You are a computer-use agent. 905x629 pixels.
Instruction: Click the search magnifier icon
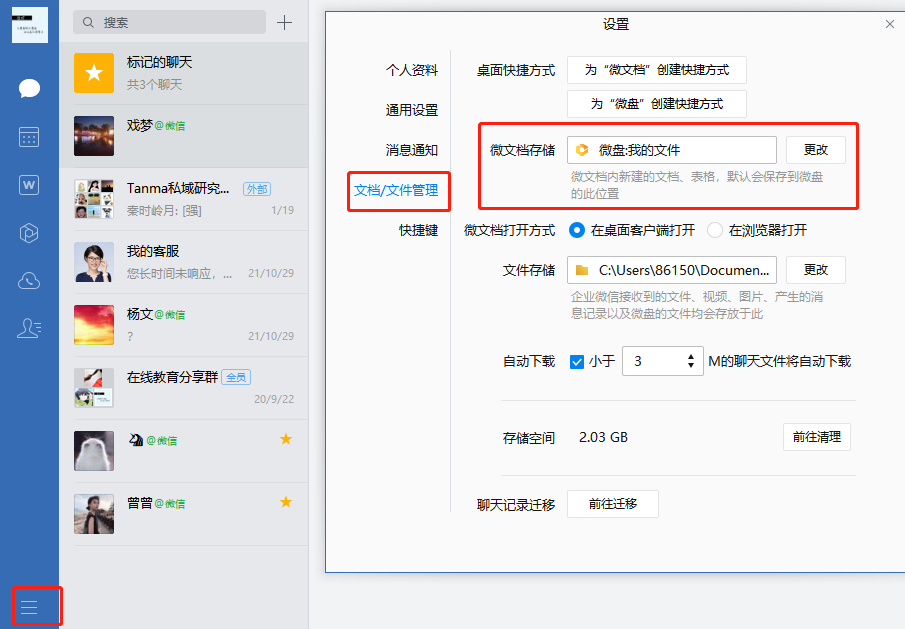click(88, 23)
